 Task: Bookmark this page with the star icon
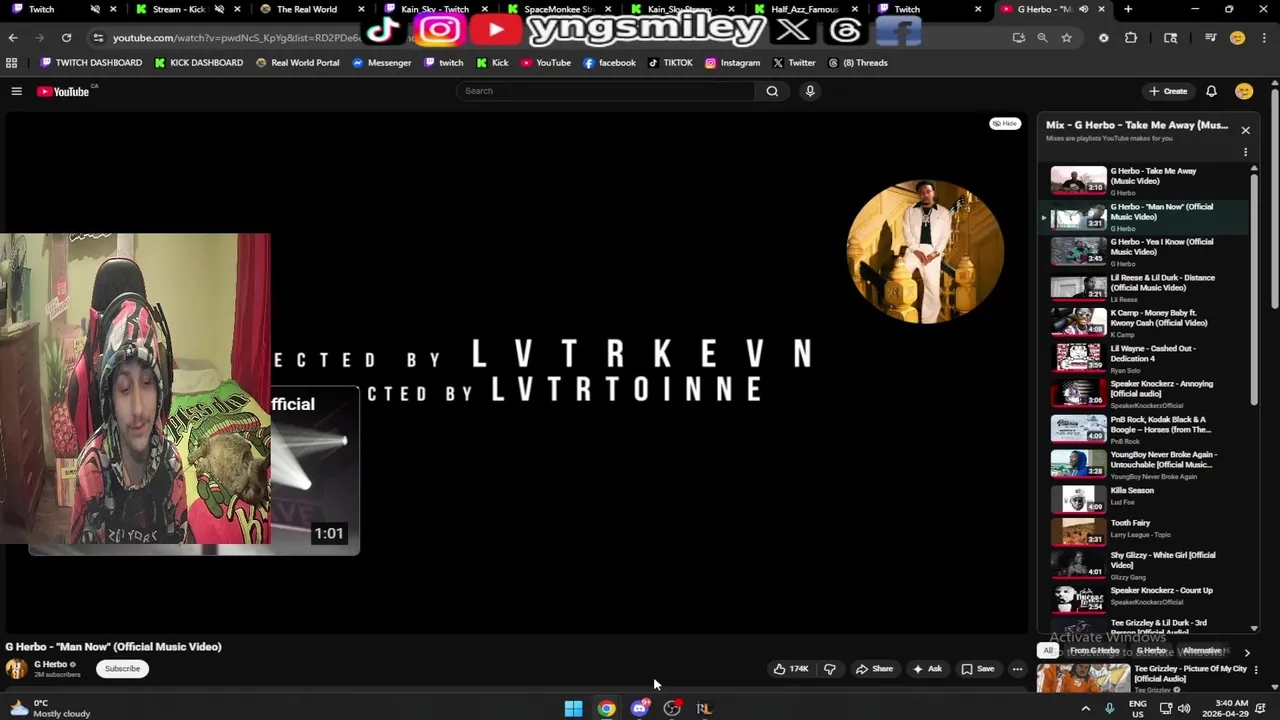[1066, 38]
